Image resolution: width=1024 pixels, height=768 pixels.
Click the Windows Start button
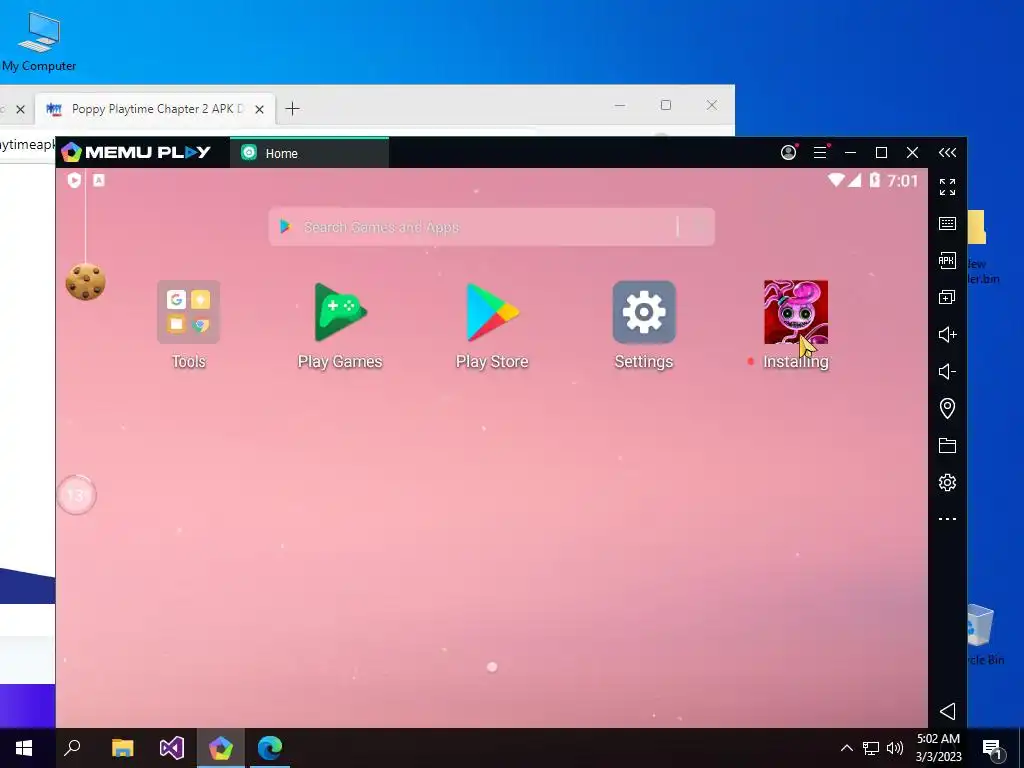point(24,748)
